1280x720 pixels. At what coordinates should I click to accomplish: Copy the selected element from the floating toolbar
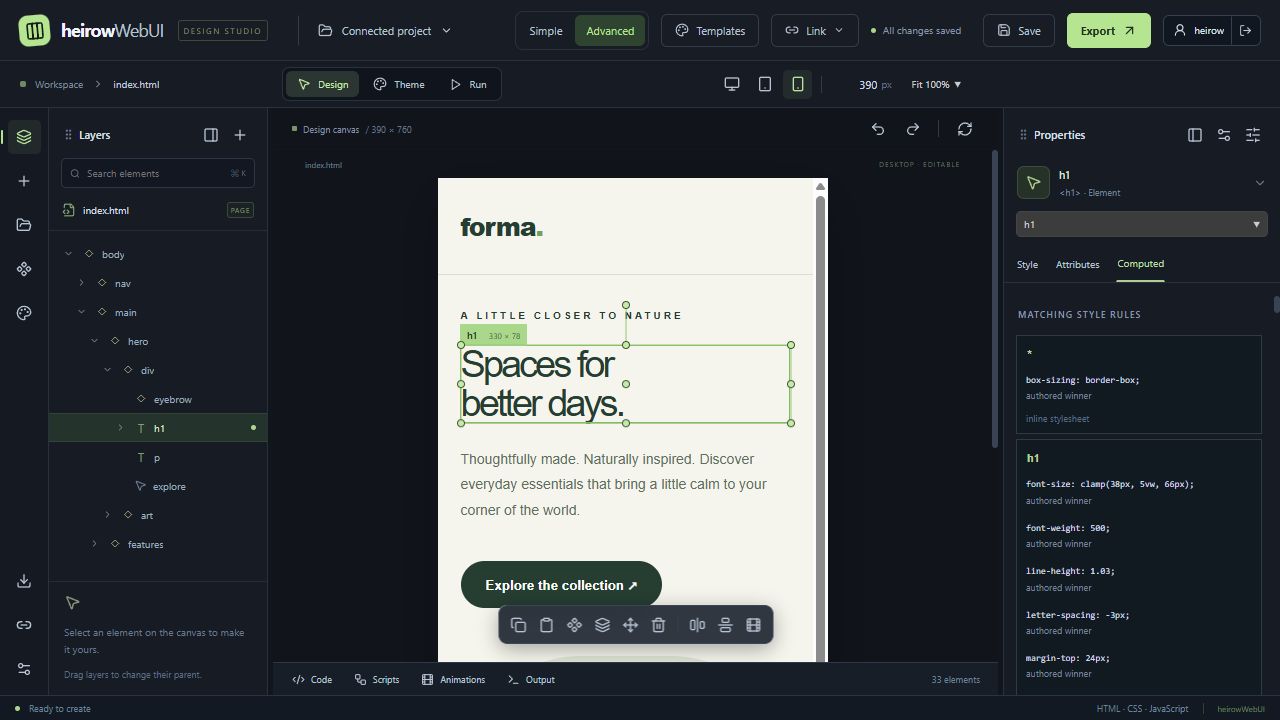[x=518, y=625]
